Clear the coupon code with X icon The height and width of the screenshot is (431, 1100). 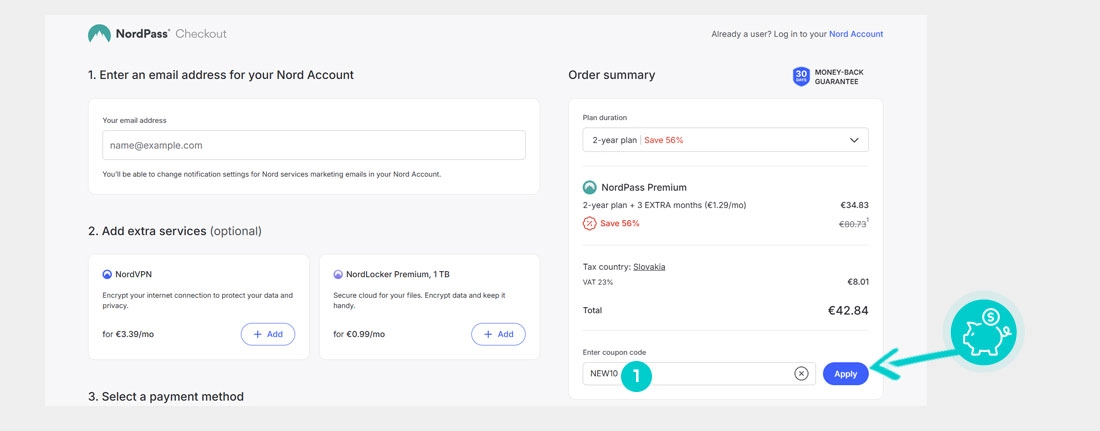801,373
